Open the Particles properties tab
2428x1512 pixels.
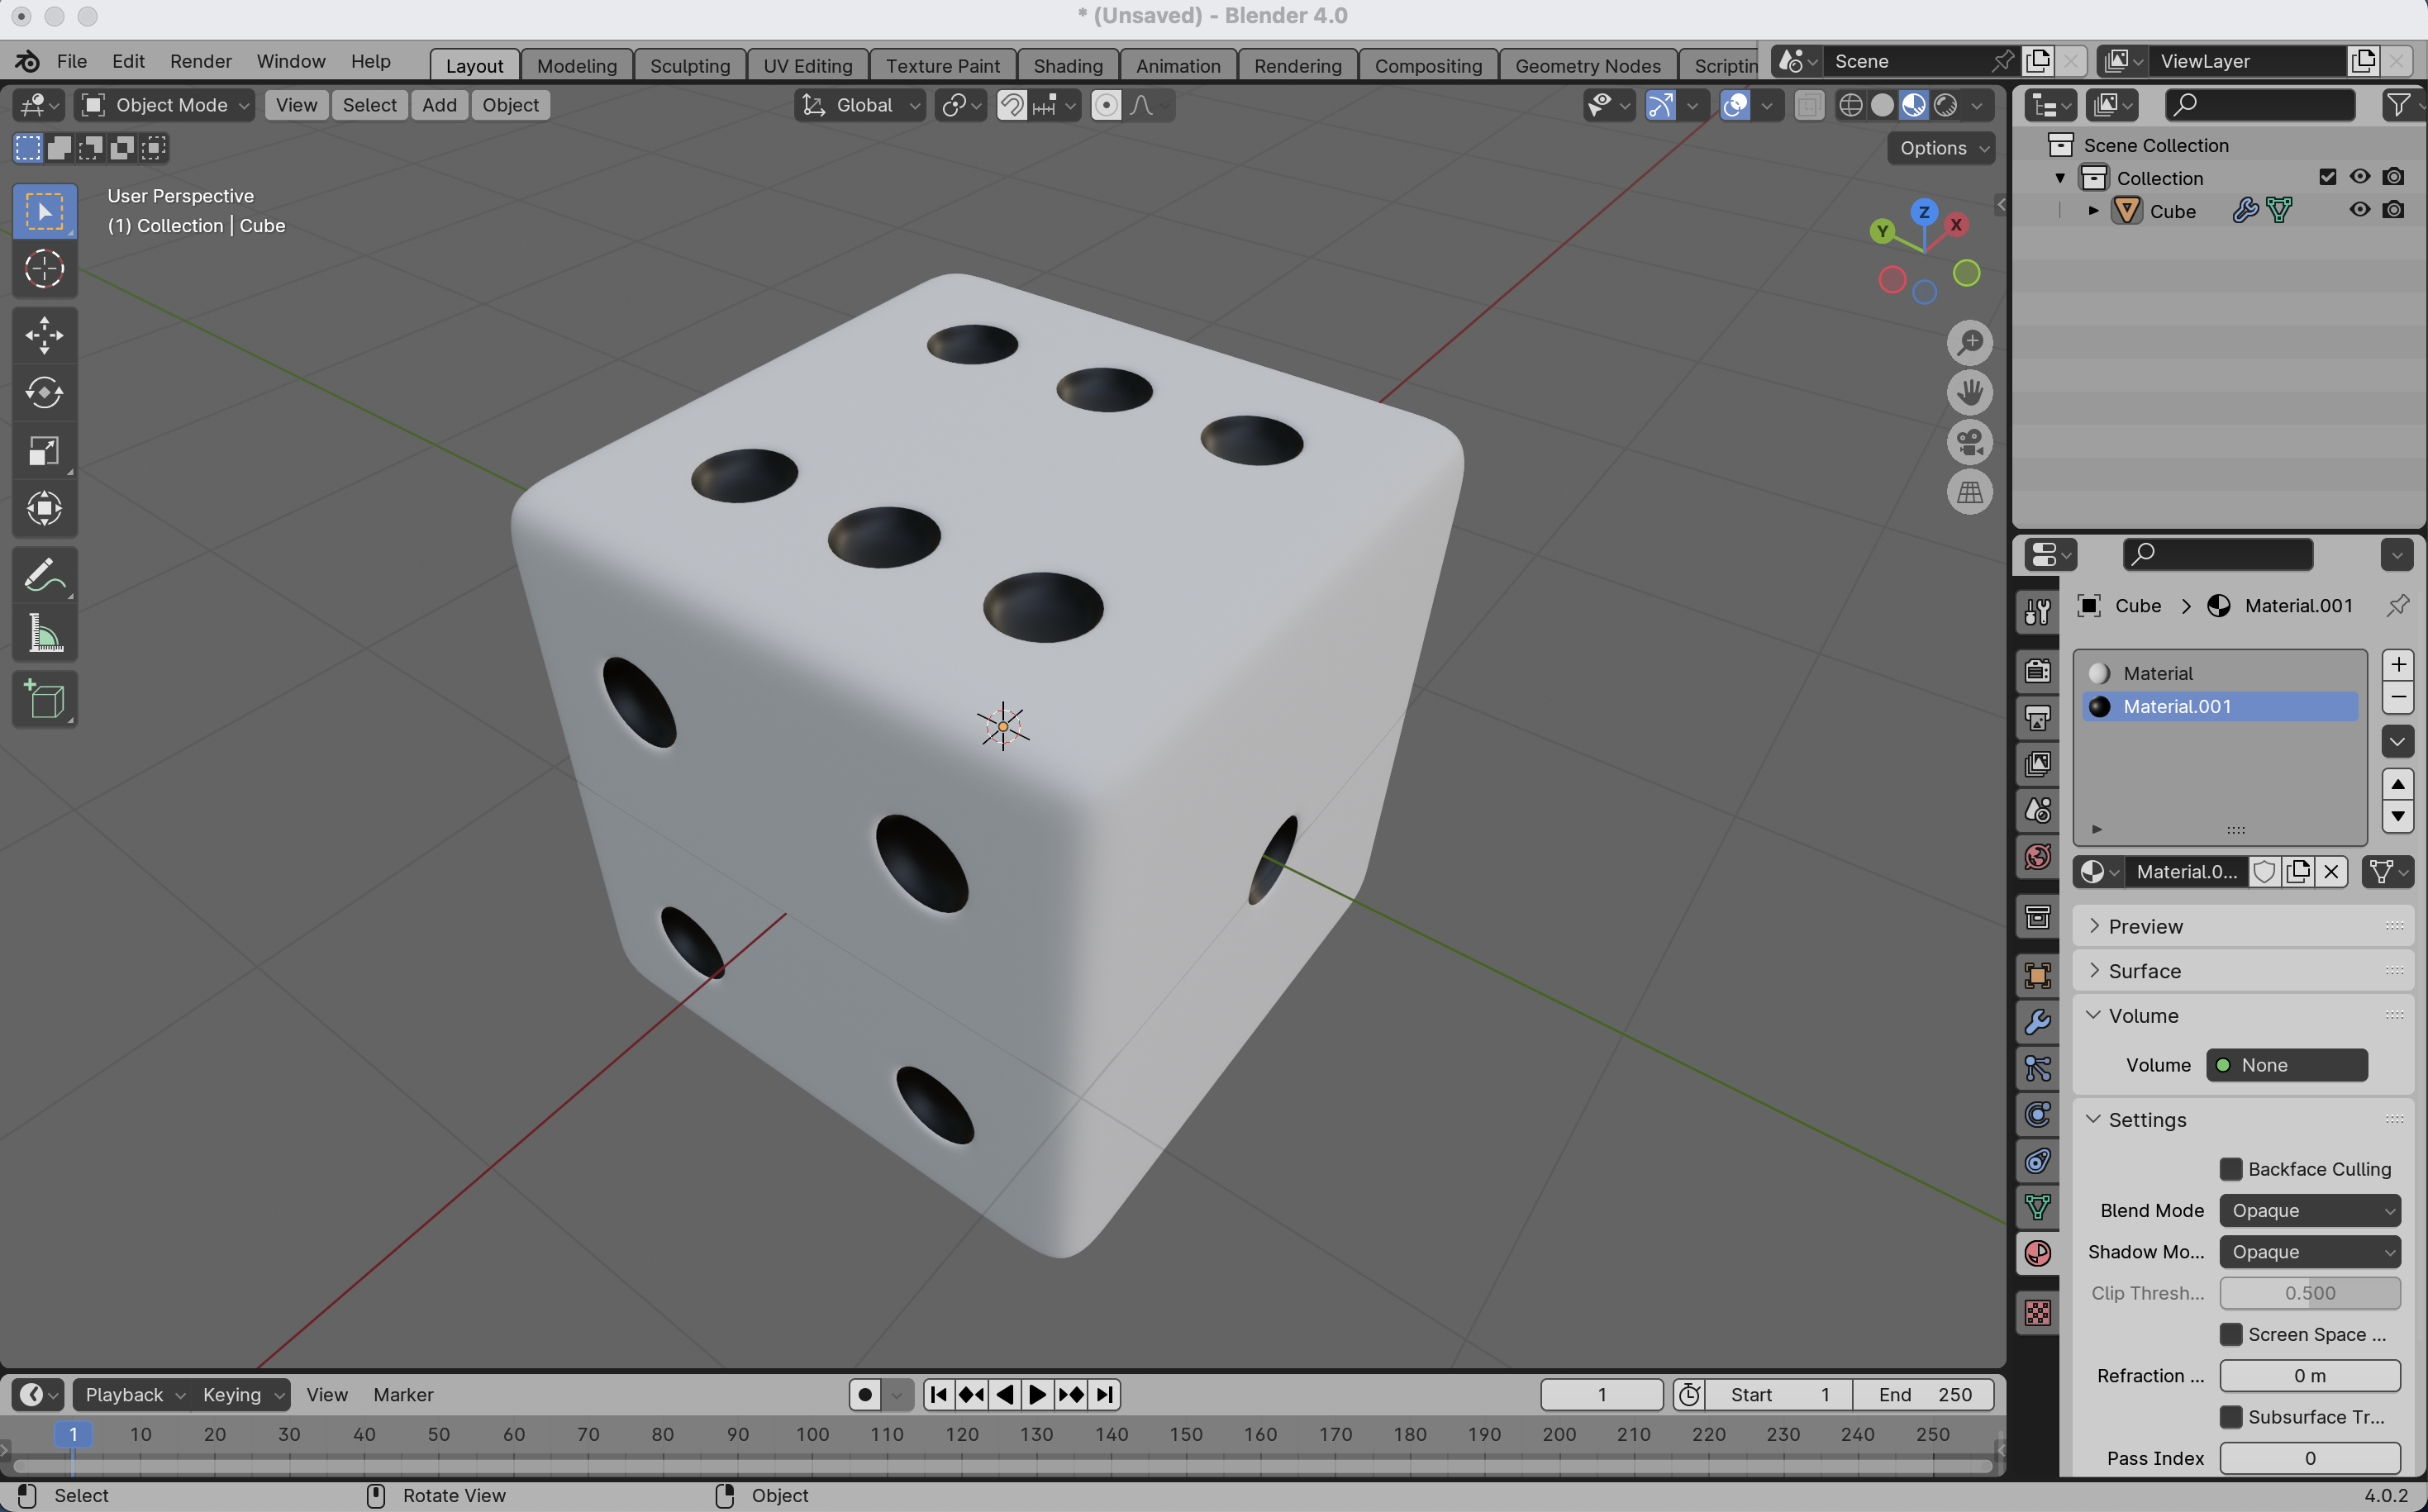click(x=2037, y=1068)
